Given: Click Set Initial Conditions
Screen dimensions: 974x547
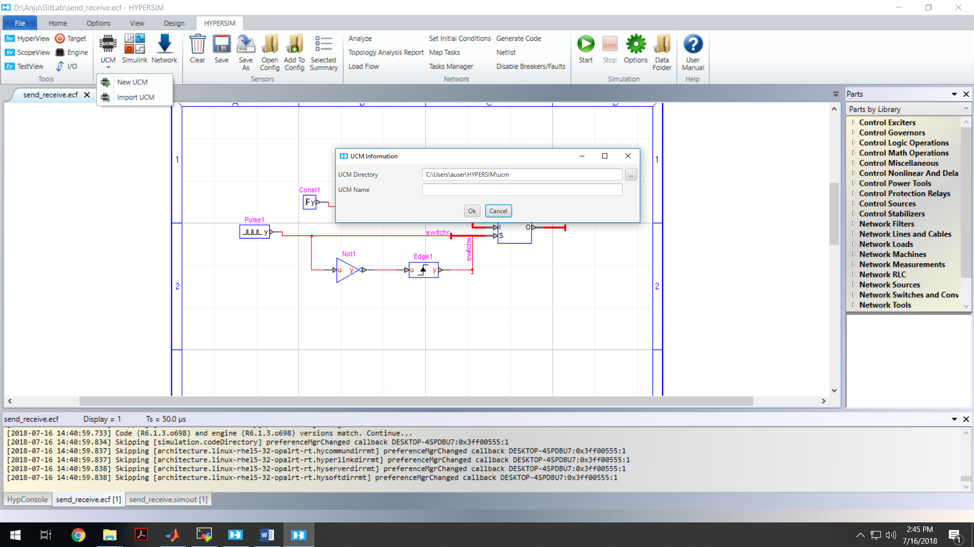Looking at the screenshot, I should click(459, 38).
